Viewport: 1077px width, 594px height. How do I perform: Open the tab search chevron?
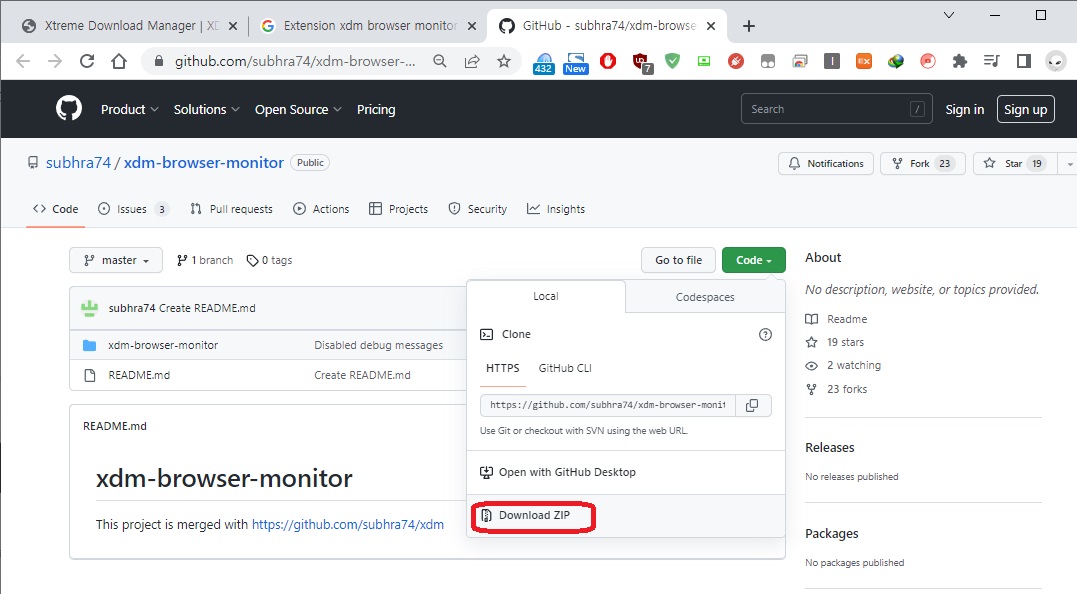(x=949, y=15)
